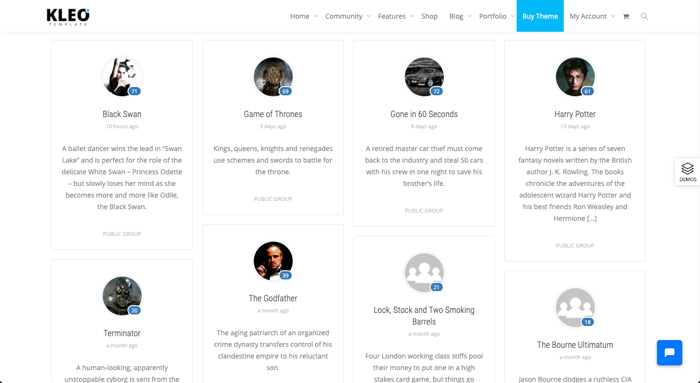Expand the Home menu chevron

pos(315,16)
